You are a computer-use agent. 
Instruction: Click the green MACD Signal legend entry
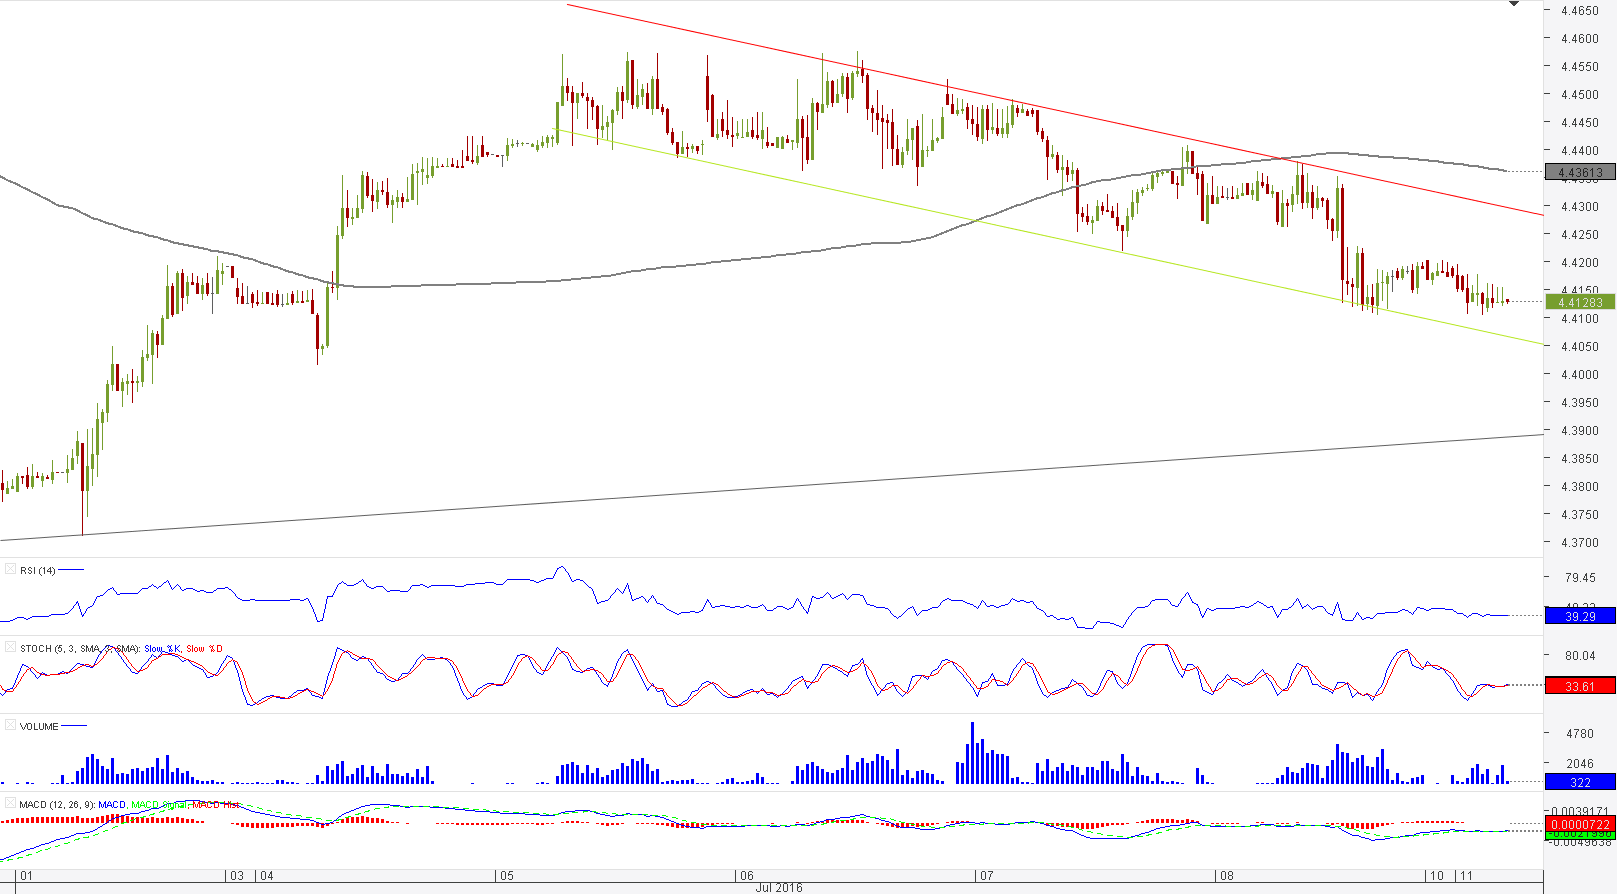tap(160, 805)
